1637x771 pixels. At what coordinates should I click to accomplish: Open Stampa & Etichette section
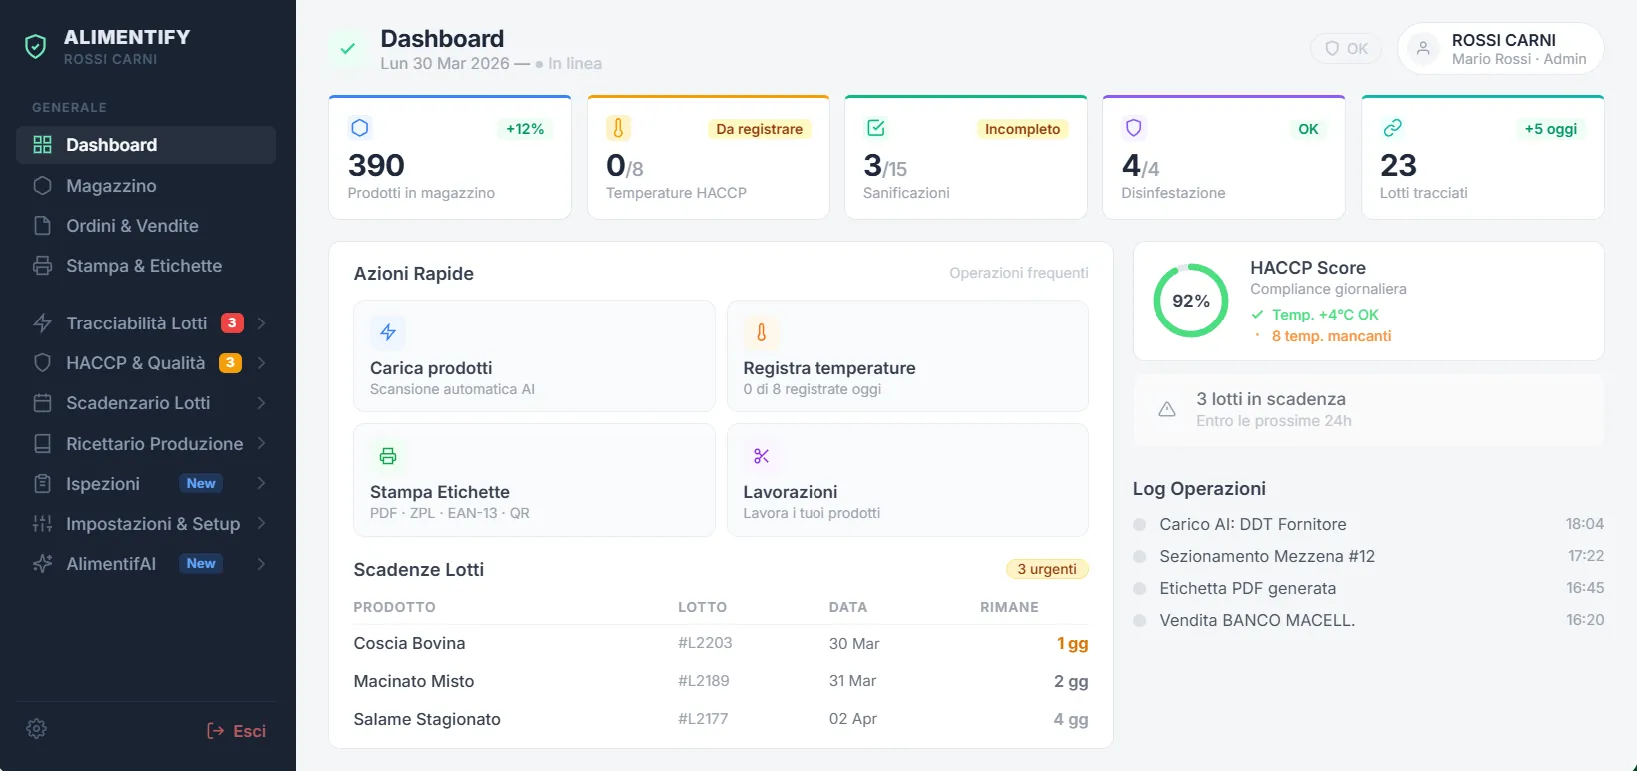pyautogui.click(x=146, y=266)
